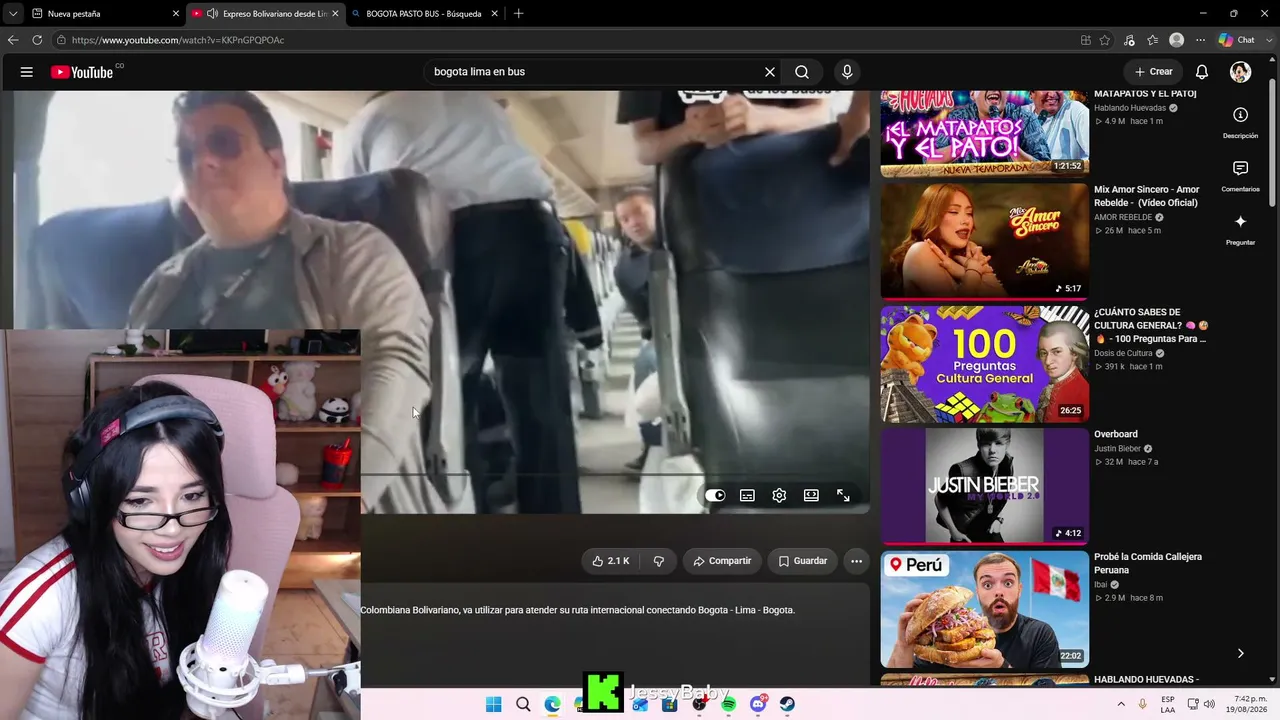The height and width of the screenshot is (720, 1280).
Task: Open the video player settings gear
Action: 779,495
